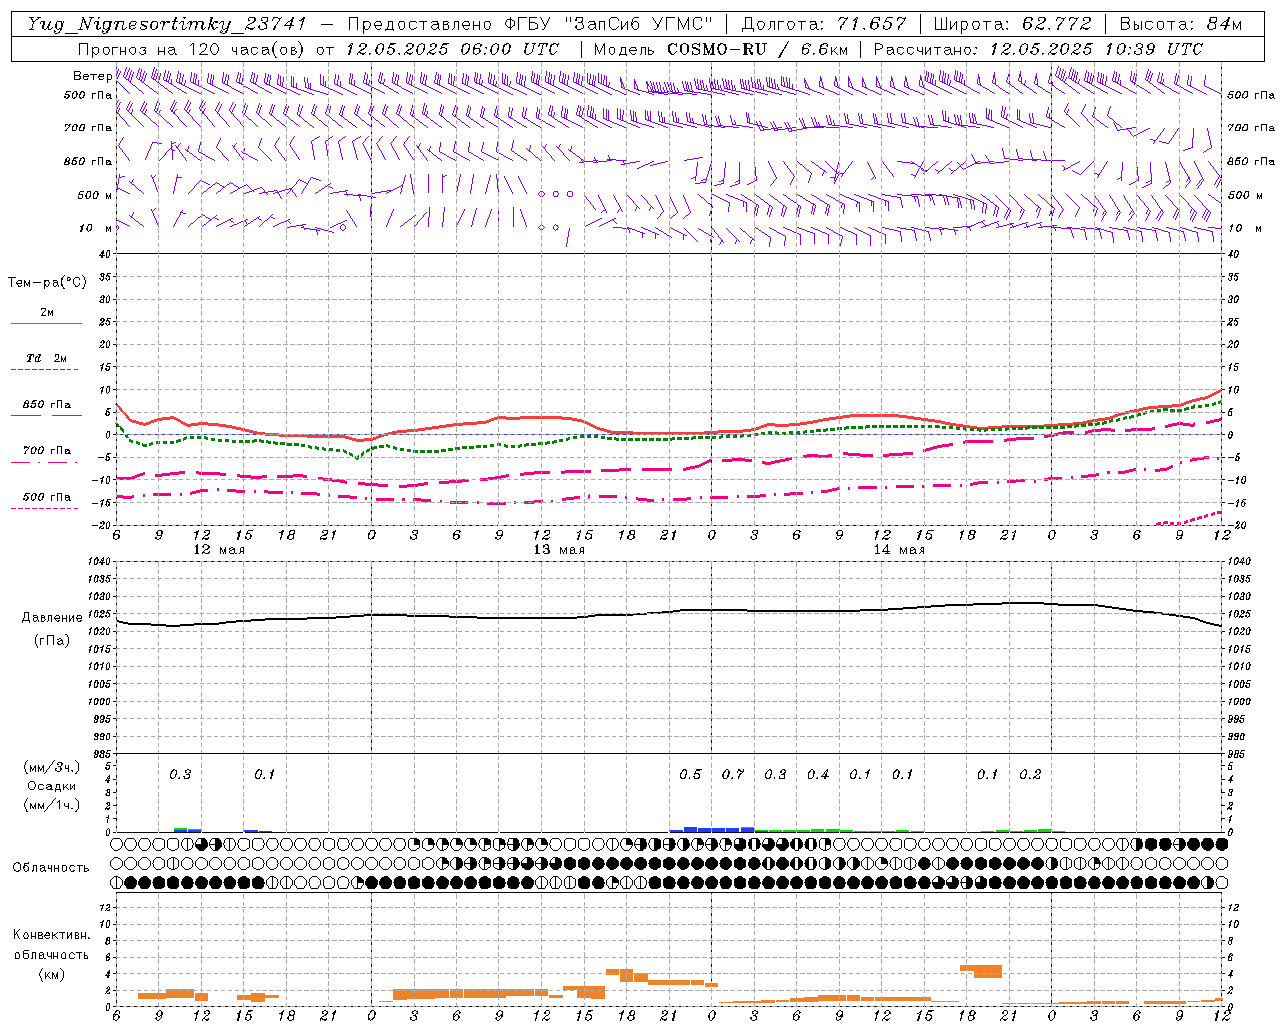Click the elevation label Высота: 84м
This screenshot has height=1024, width=1280.
[x=1181, y=24]
